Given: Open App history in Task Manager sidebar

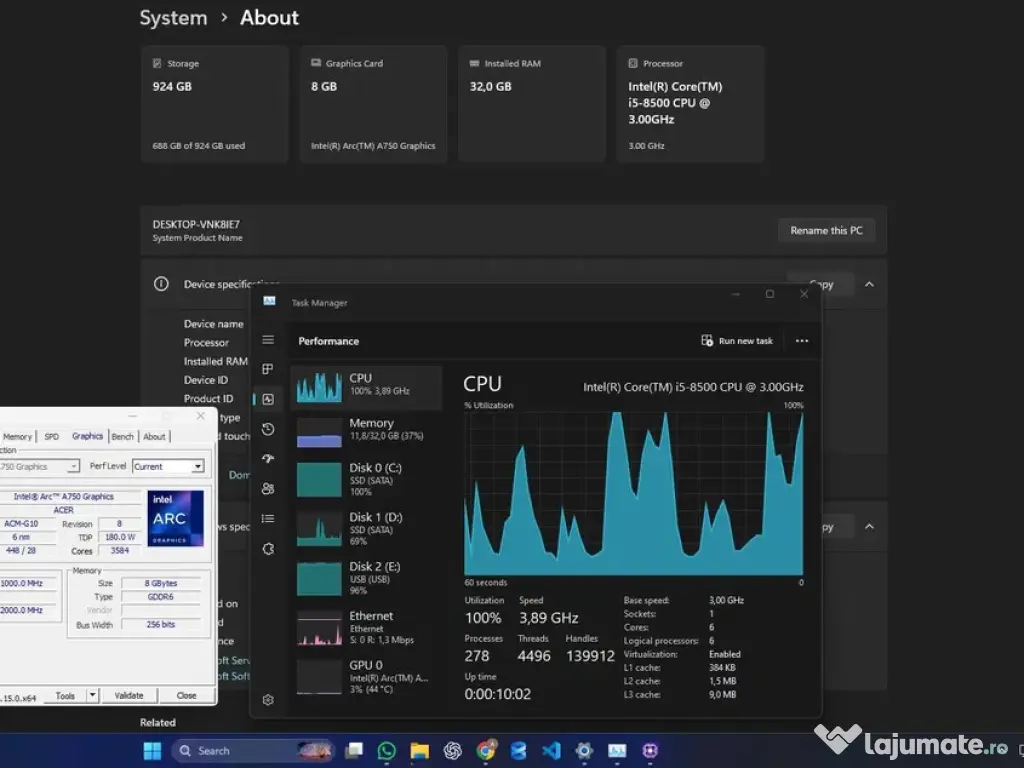Looking at the screenshot, I should pos(268,429).
